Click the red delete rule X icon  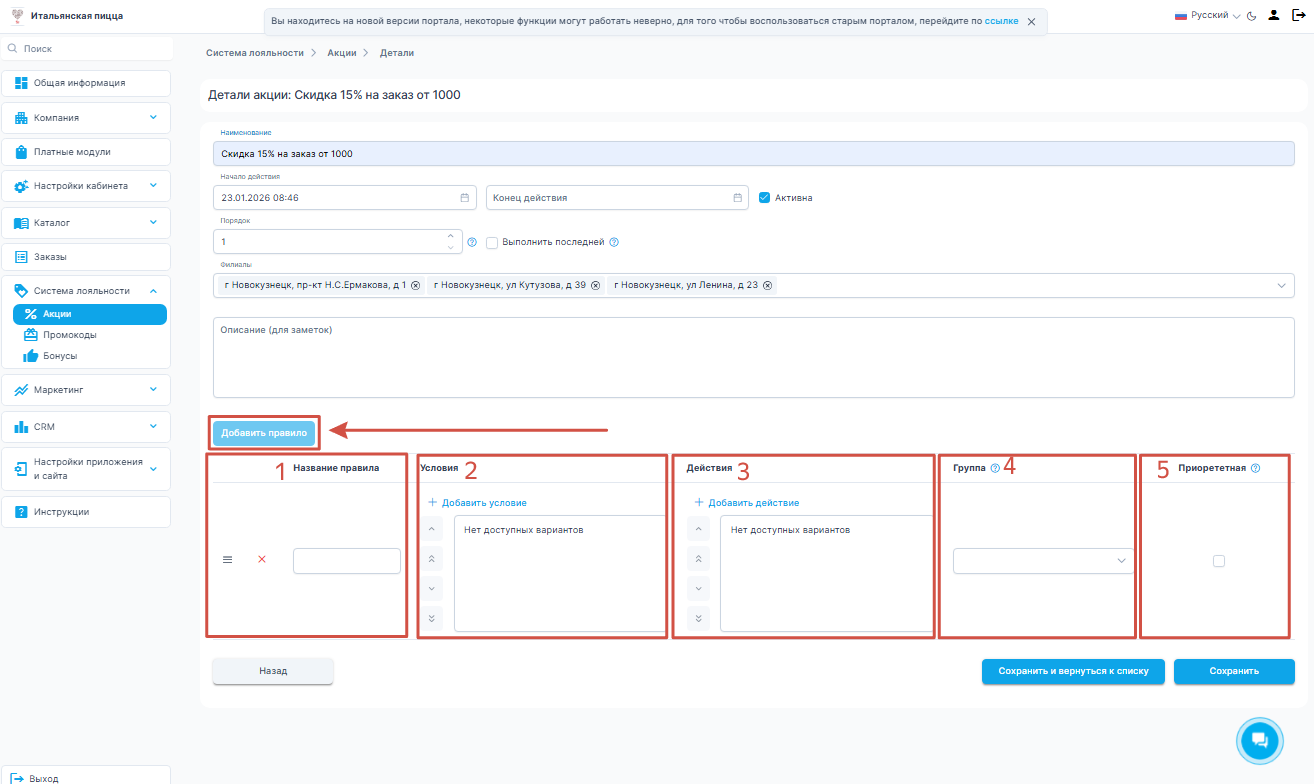(262, 560)
